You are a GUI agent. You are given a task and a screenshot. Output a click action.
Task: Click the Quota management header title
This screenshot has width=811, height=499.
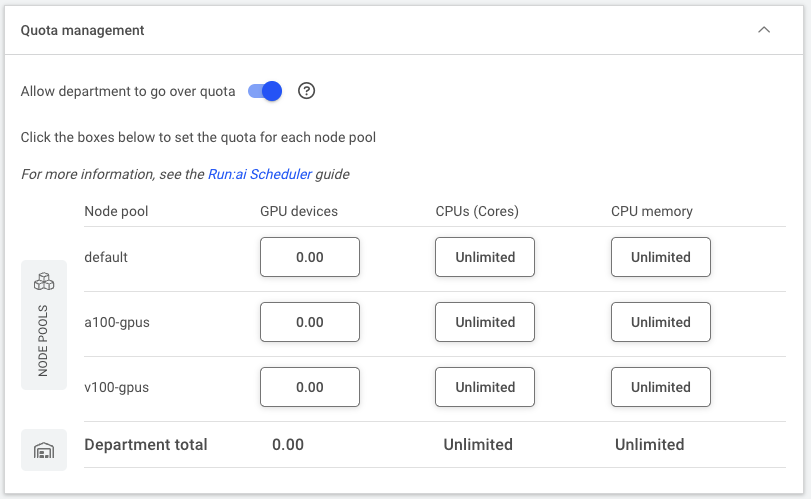tap(82, 31)
